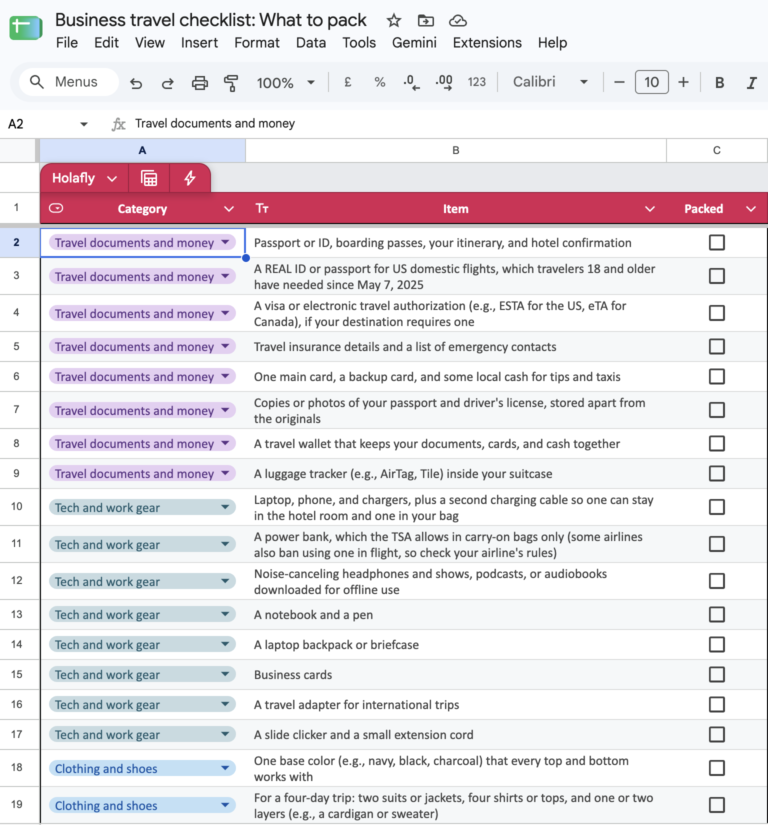This screenshot has width=768, height=825.
Task: Mark notebook and pen as packed
Action: 716,615
